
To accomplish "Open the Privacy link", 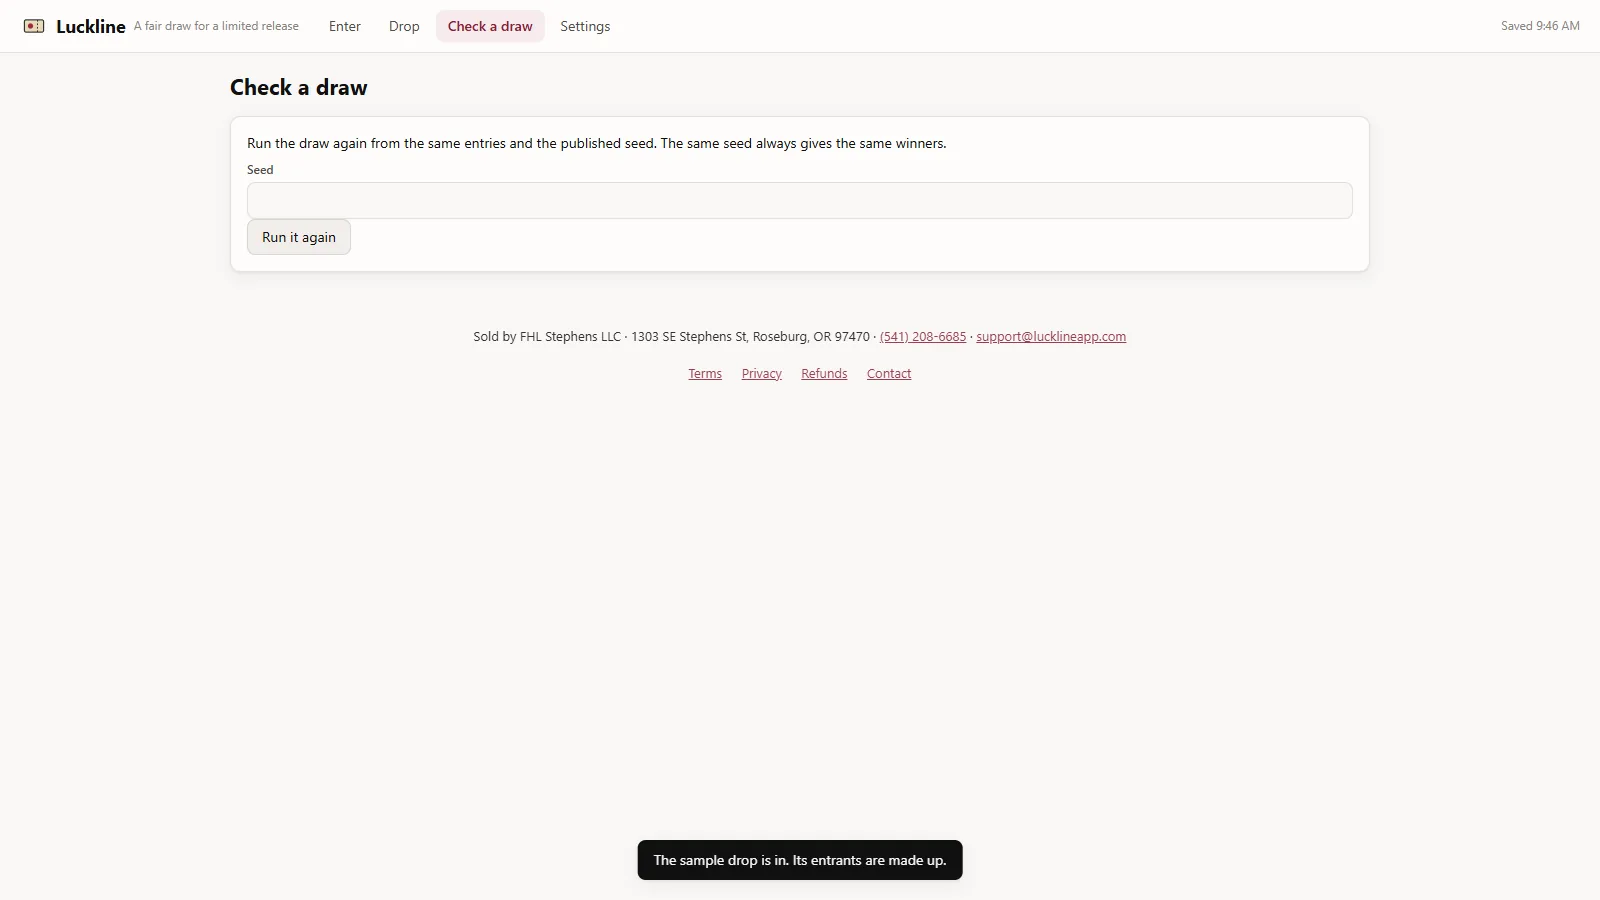I will point(762,373).
